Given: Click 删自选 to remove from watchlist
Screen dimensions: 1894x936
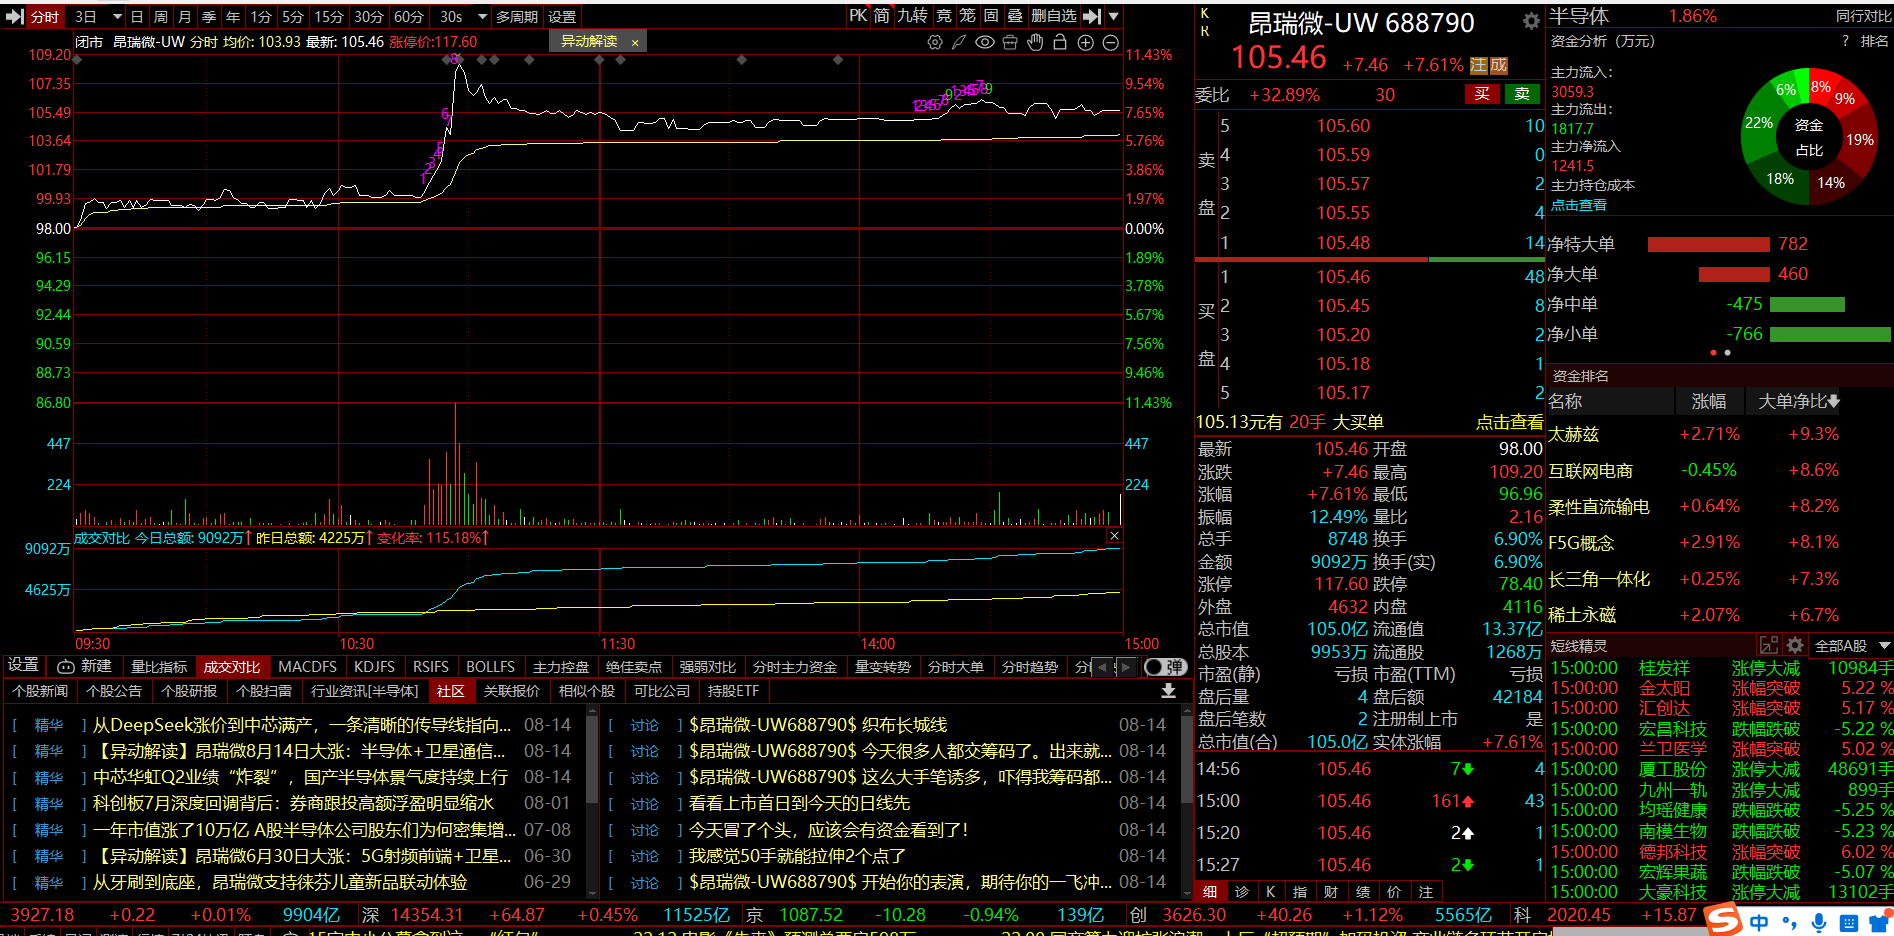Looking at the screenshot, I should (x=1054, y=16).
